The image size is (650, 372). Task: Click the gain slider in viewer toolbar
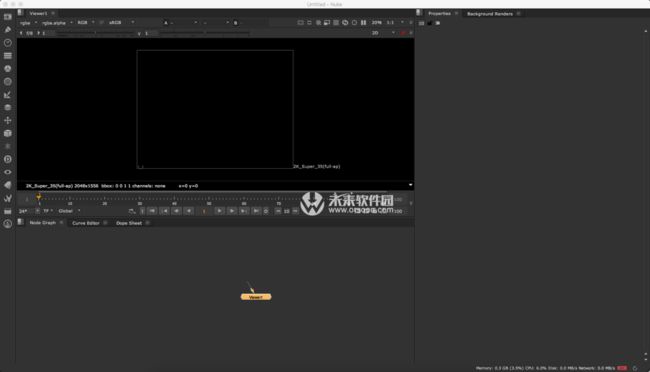95,33
